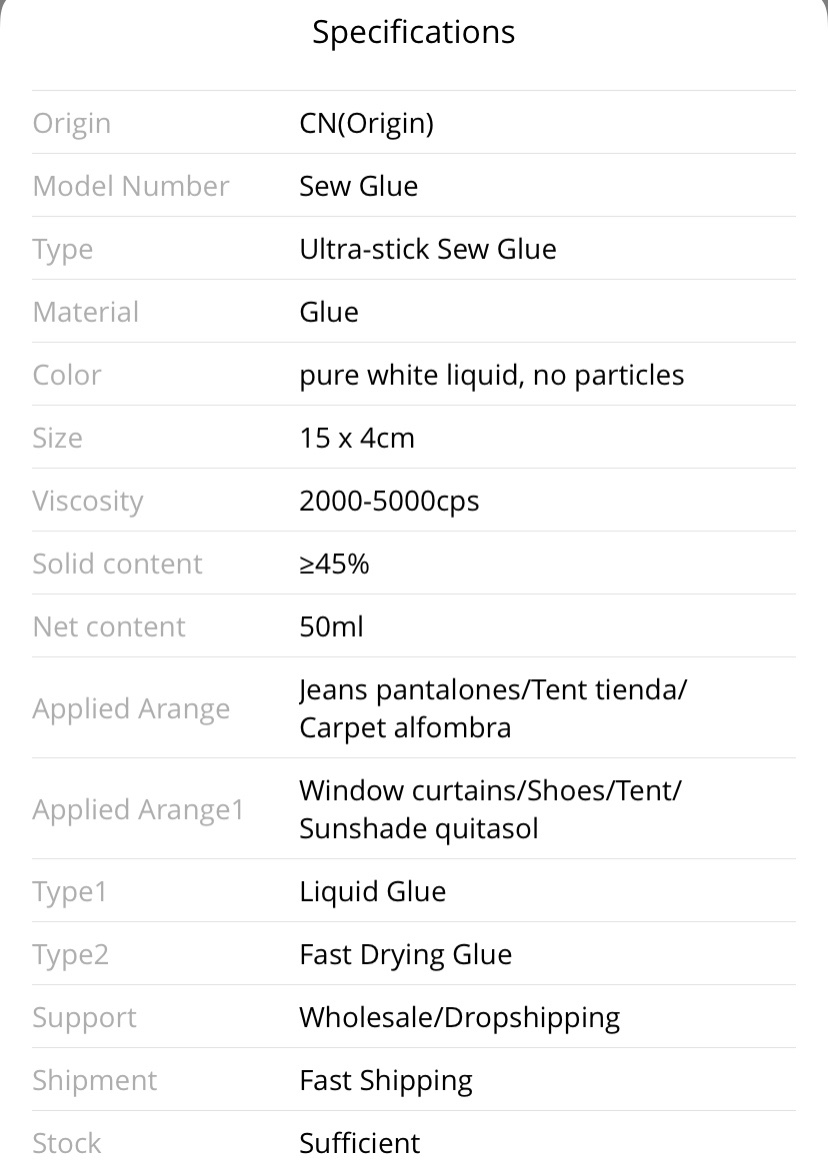The width and height of the screenshot is (828, 1169).
Task: Tap the Fast Shipping value
Action: [x=386, y=1081]
